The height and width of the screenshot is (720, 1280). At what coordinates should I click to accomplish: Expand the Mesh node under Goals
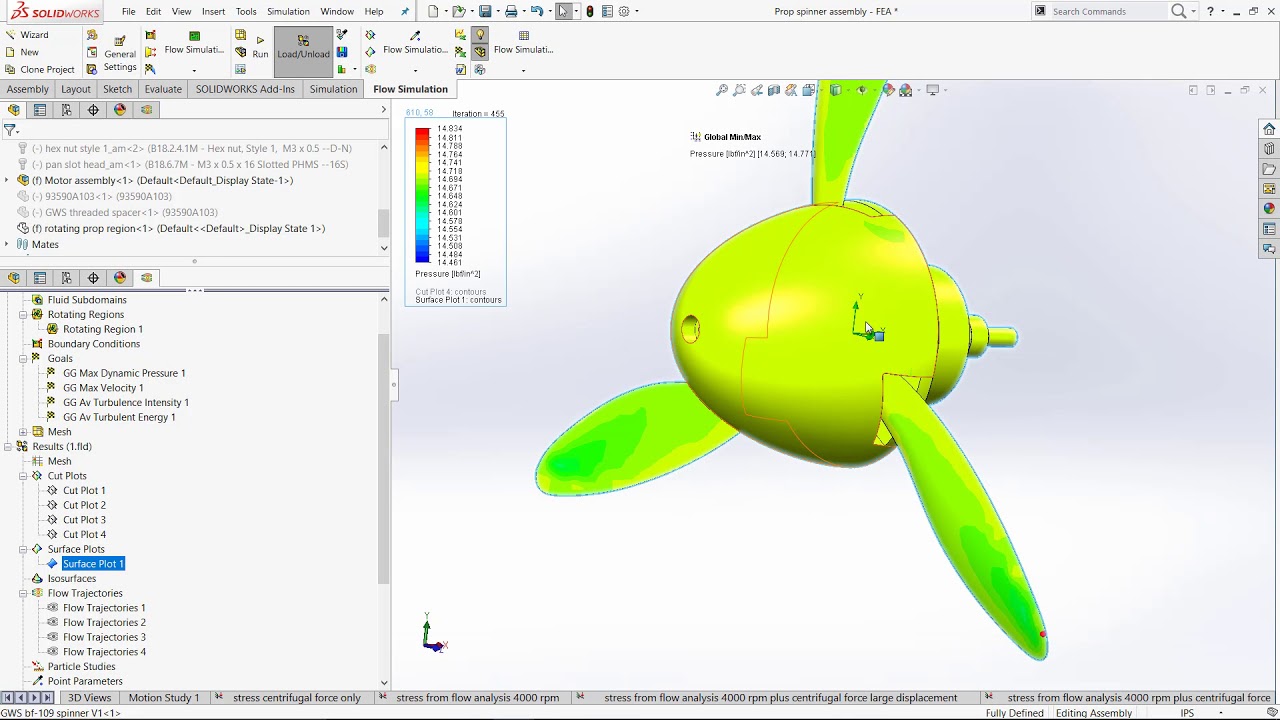(x=23, y=432)
